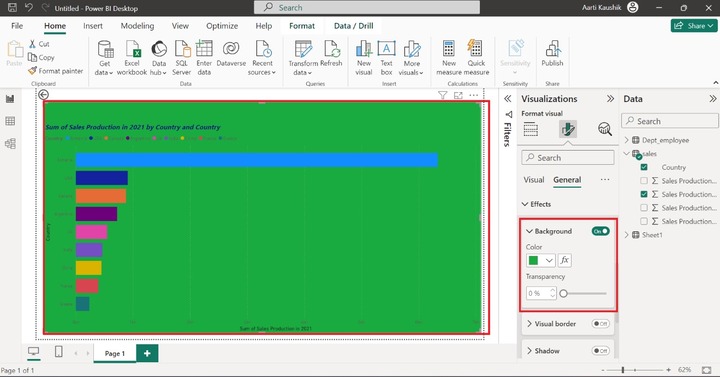Open the Analytics pane magnifier icon
The height and width of the screenshot is (377, 720).
(x=605, y=129)
